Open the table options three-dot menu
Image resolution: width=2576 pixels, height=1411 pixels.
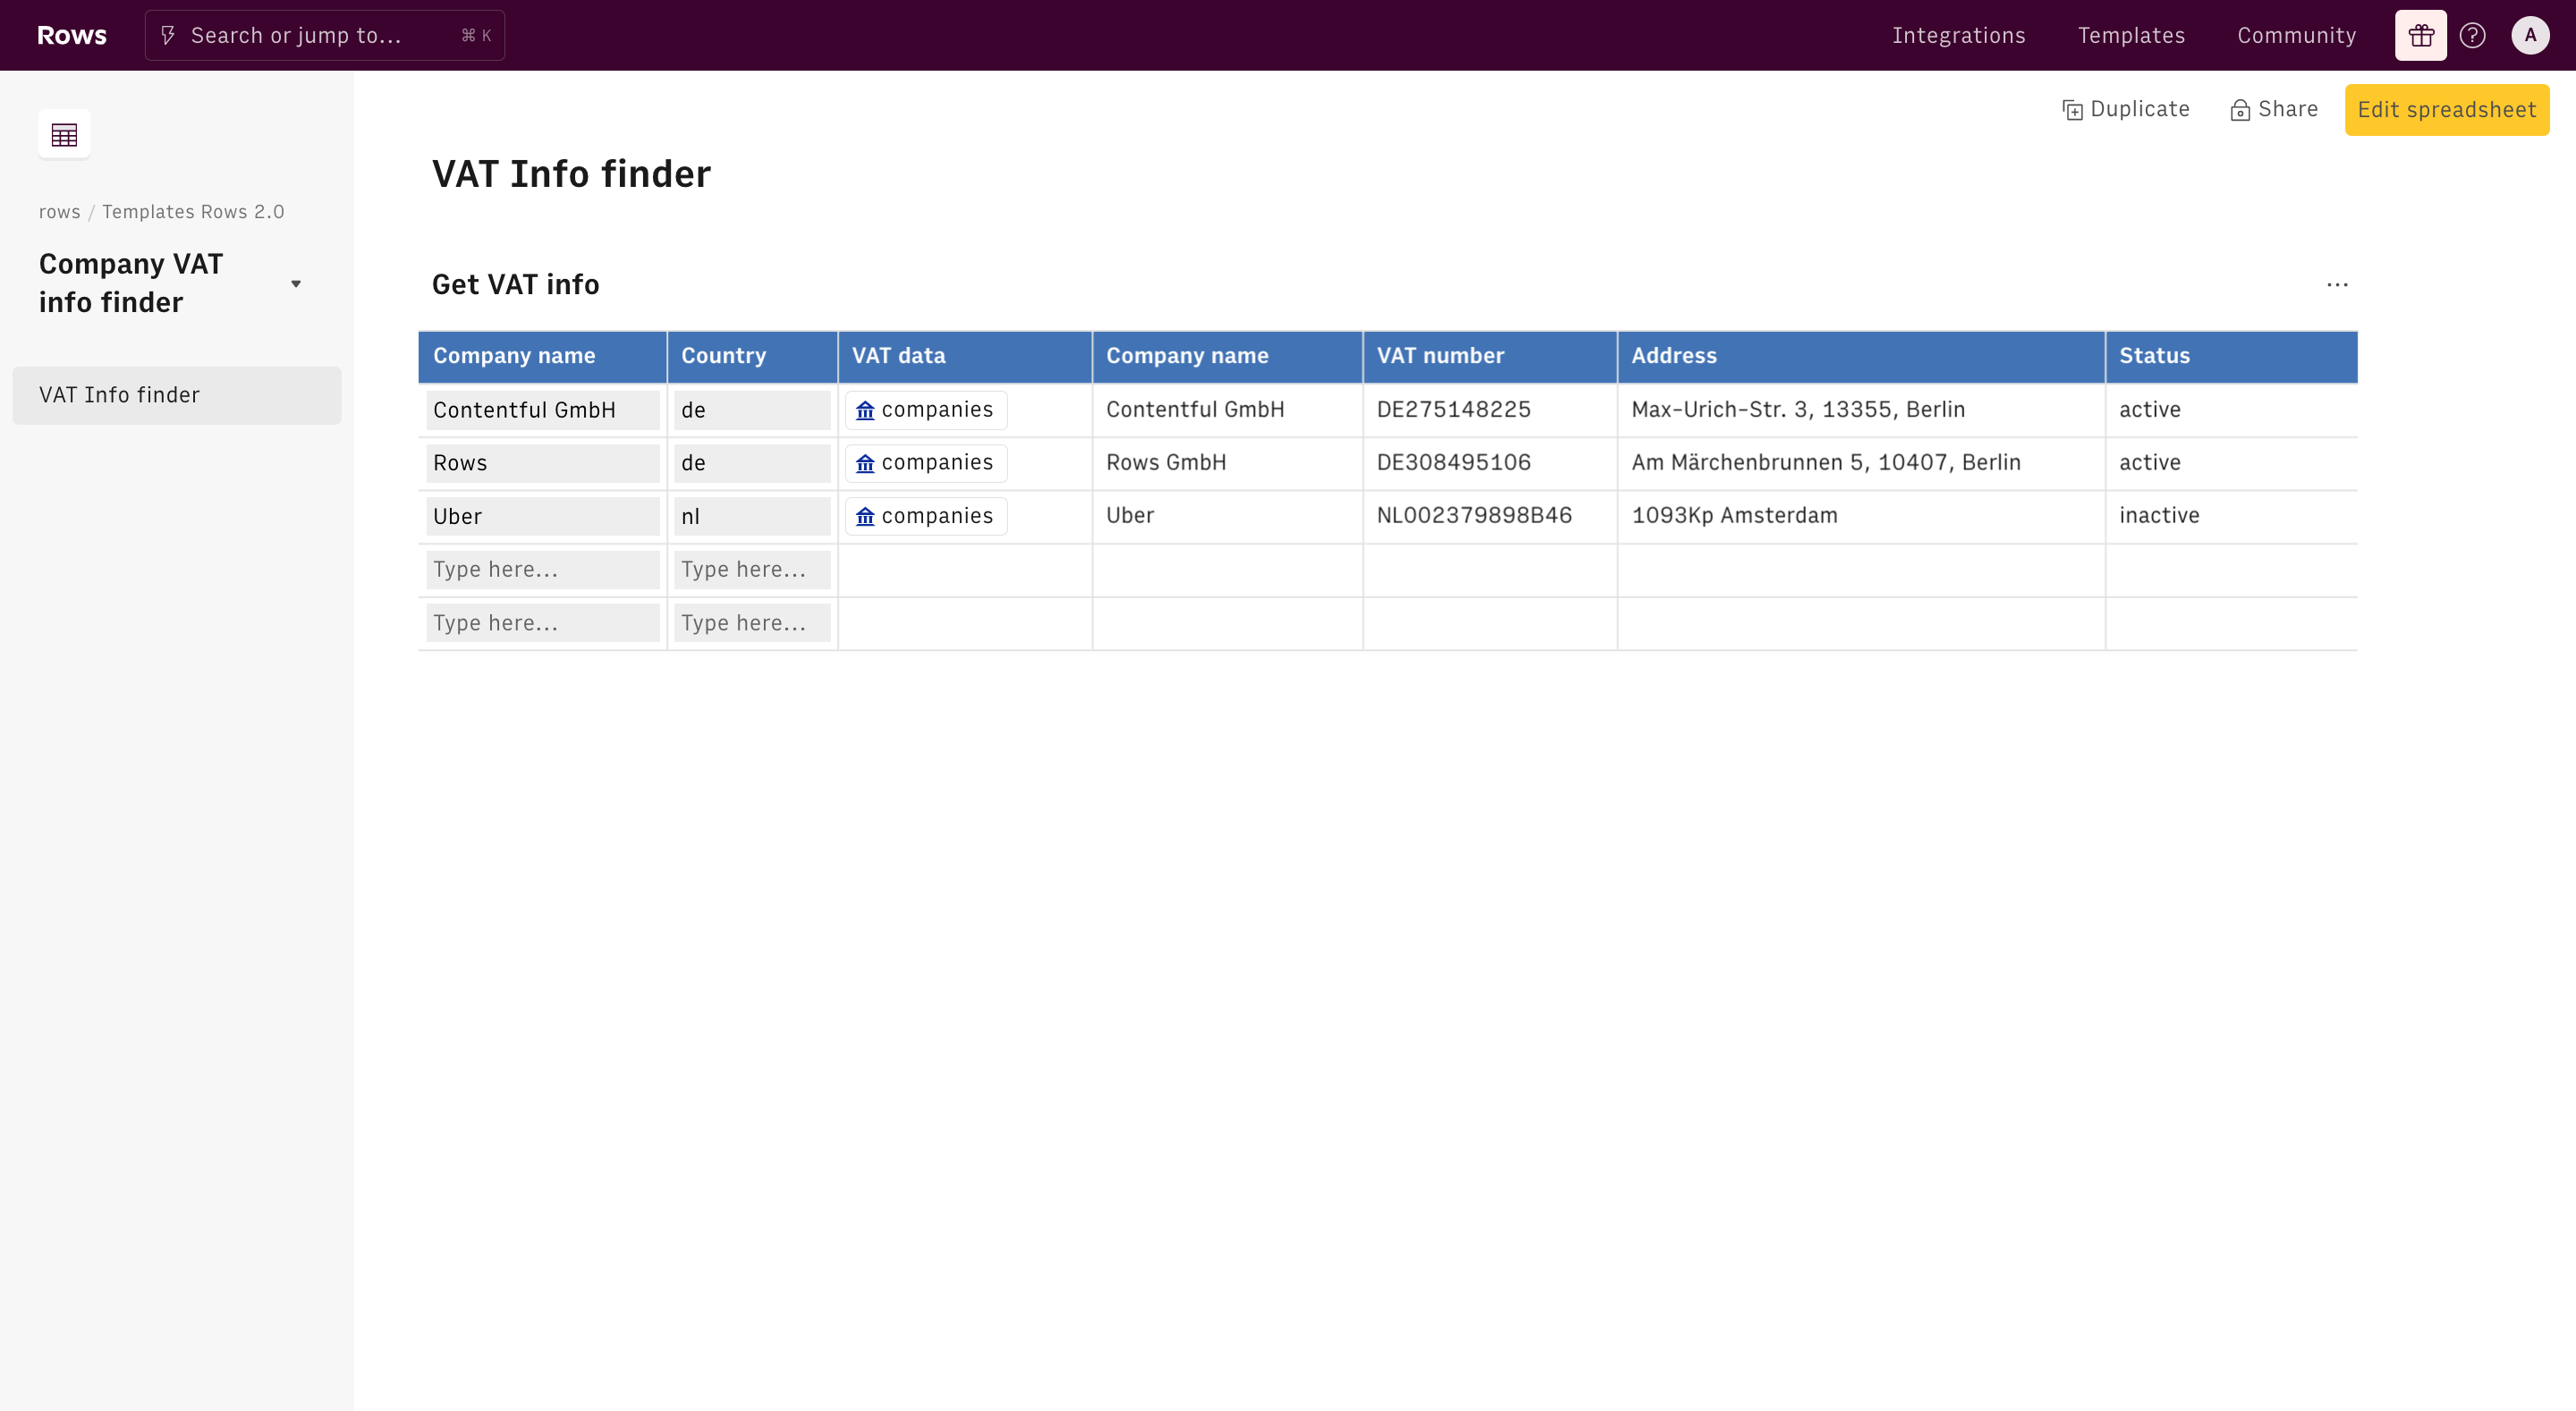coord(2337,285)
